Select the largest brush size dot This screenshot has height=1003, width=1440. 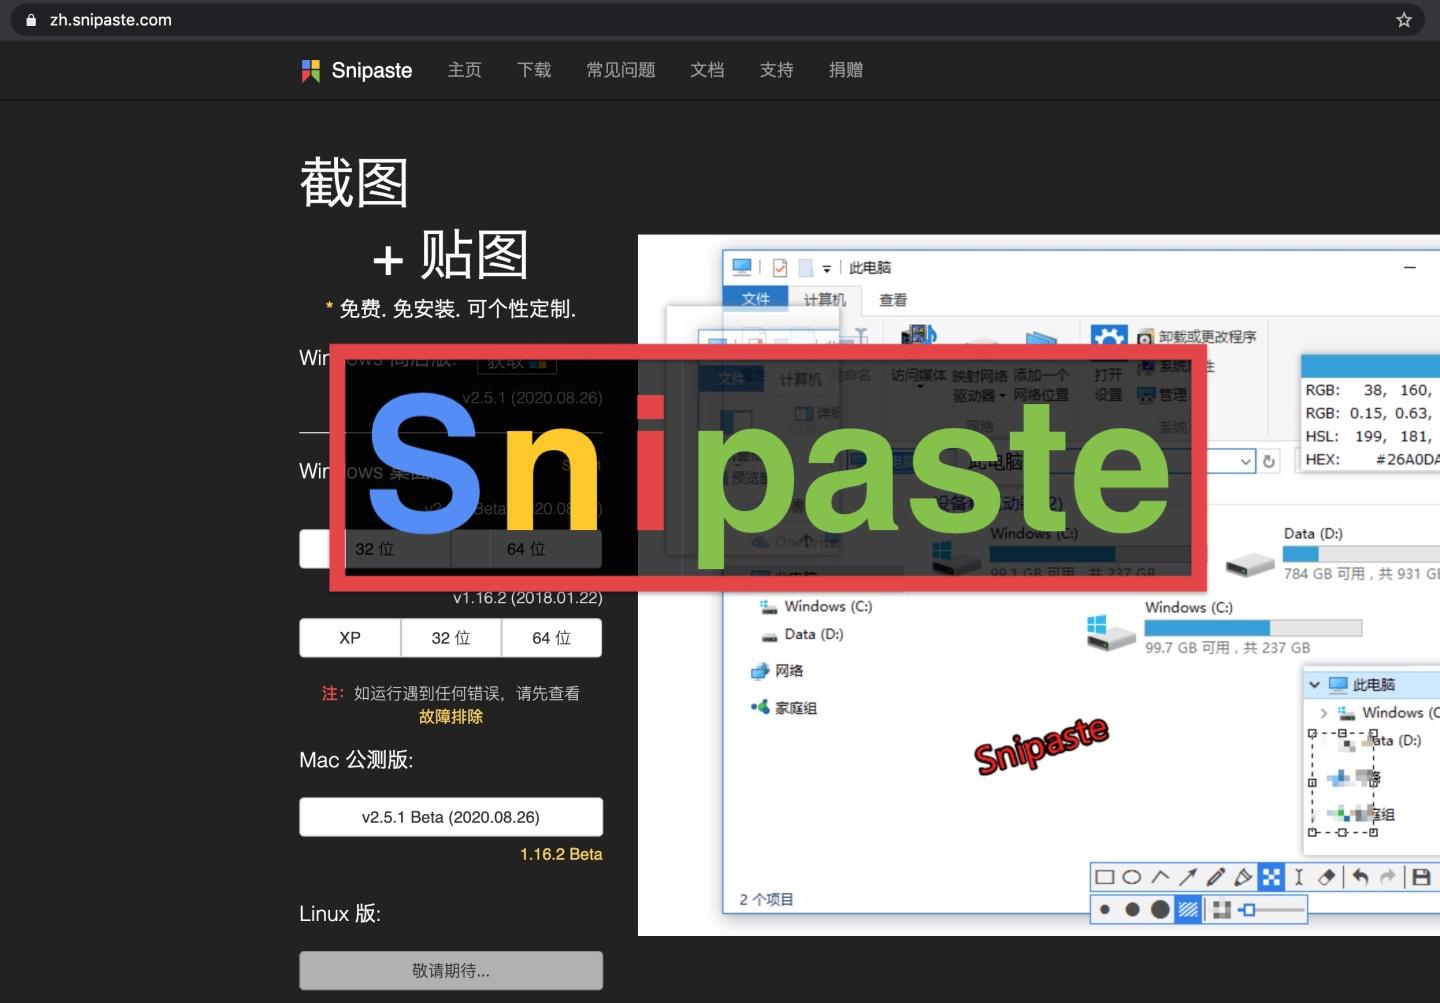(x=1159, y=909)
